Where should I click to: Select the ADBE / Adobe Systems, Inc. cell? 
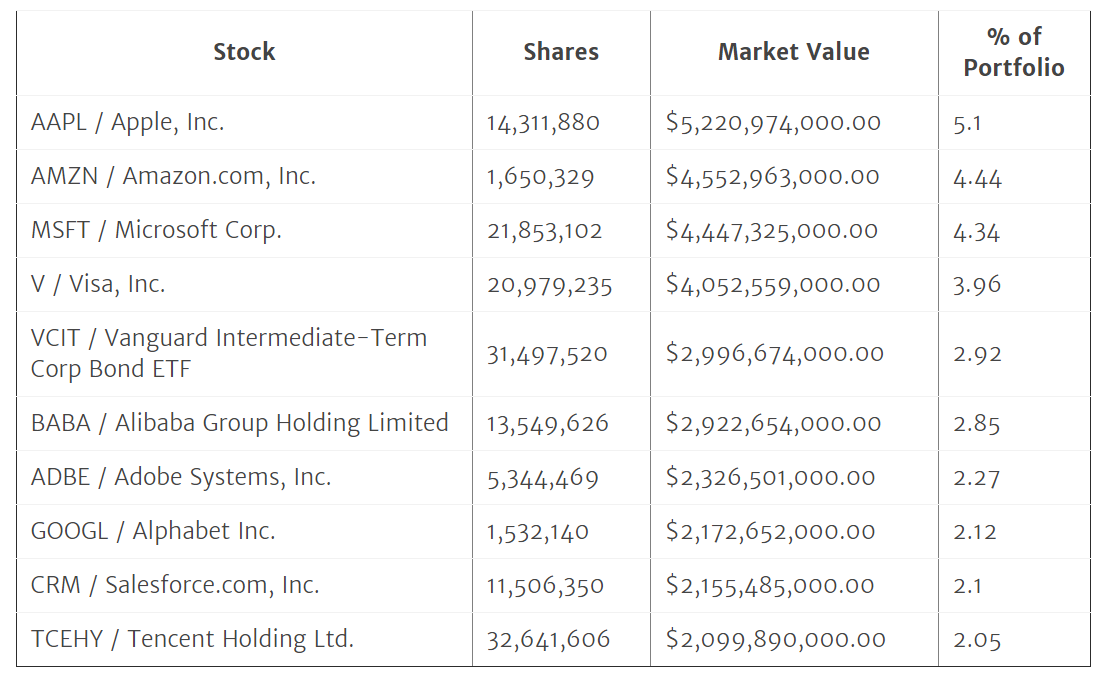pos(181,477)
